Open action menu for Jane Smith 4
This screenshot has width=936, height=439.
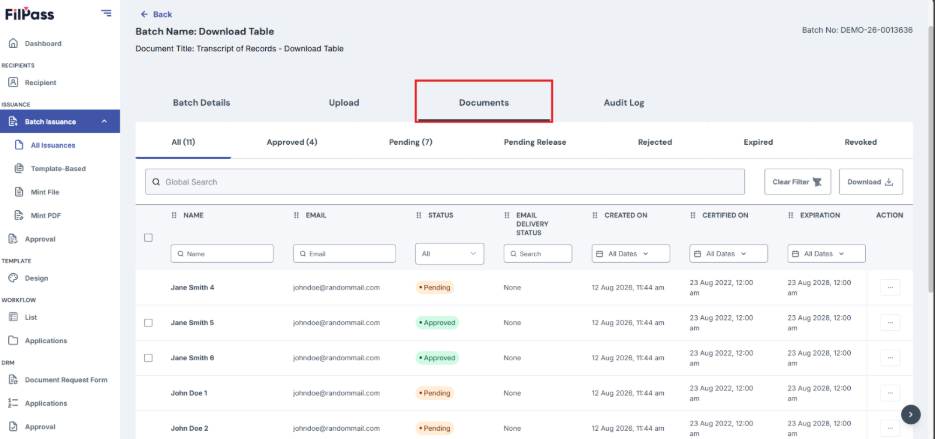point(890,287)
